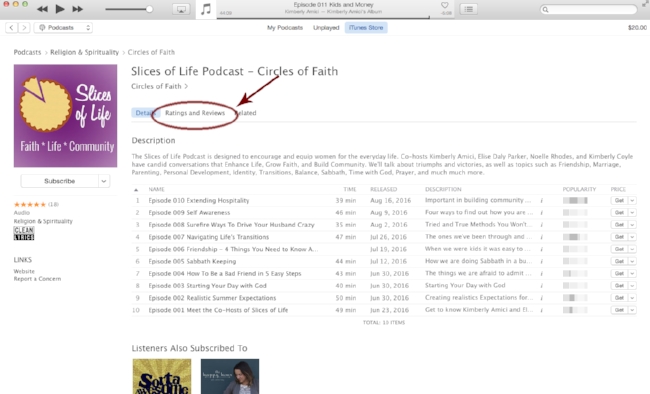Get Episode 009 Self Awareness
Image resolution: width=650 pixels, height=394 pixels.
point(619,212)
